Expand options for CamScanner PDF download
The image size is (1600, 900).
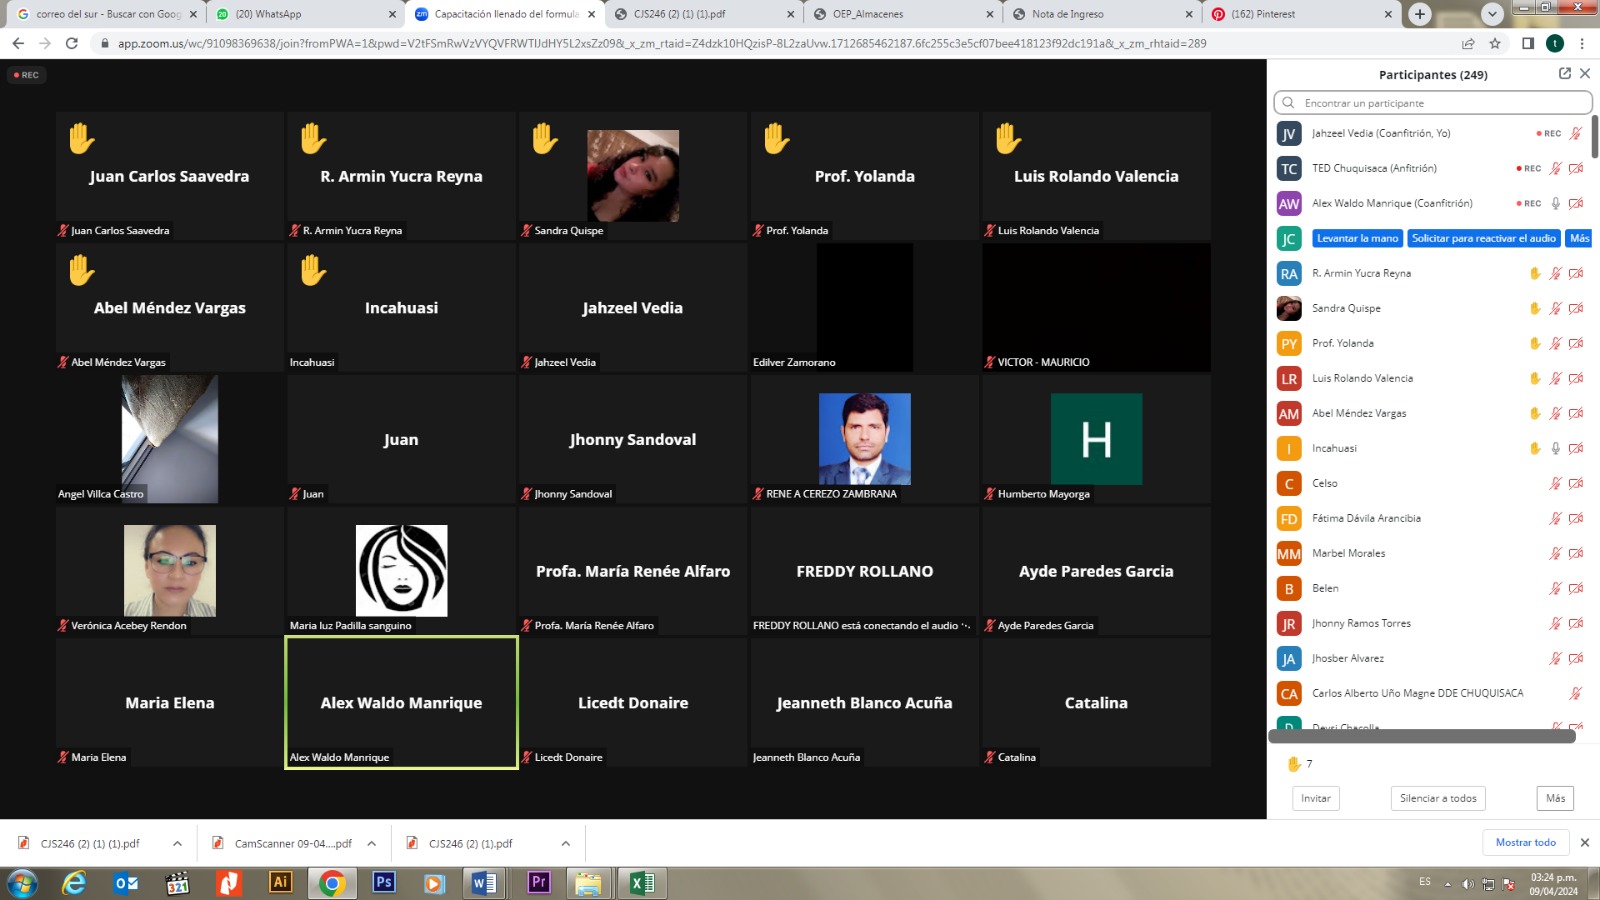(372, 844)
